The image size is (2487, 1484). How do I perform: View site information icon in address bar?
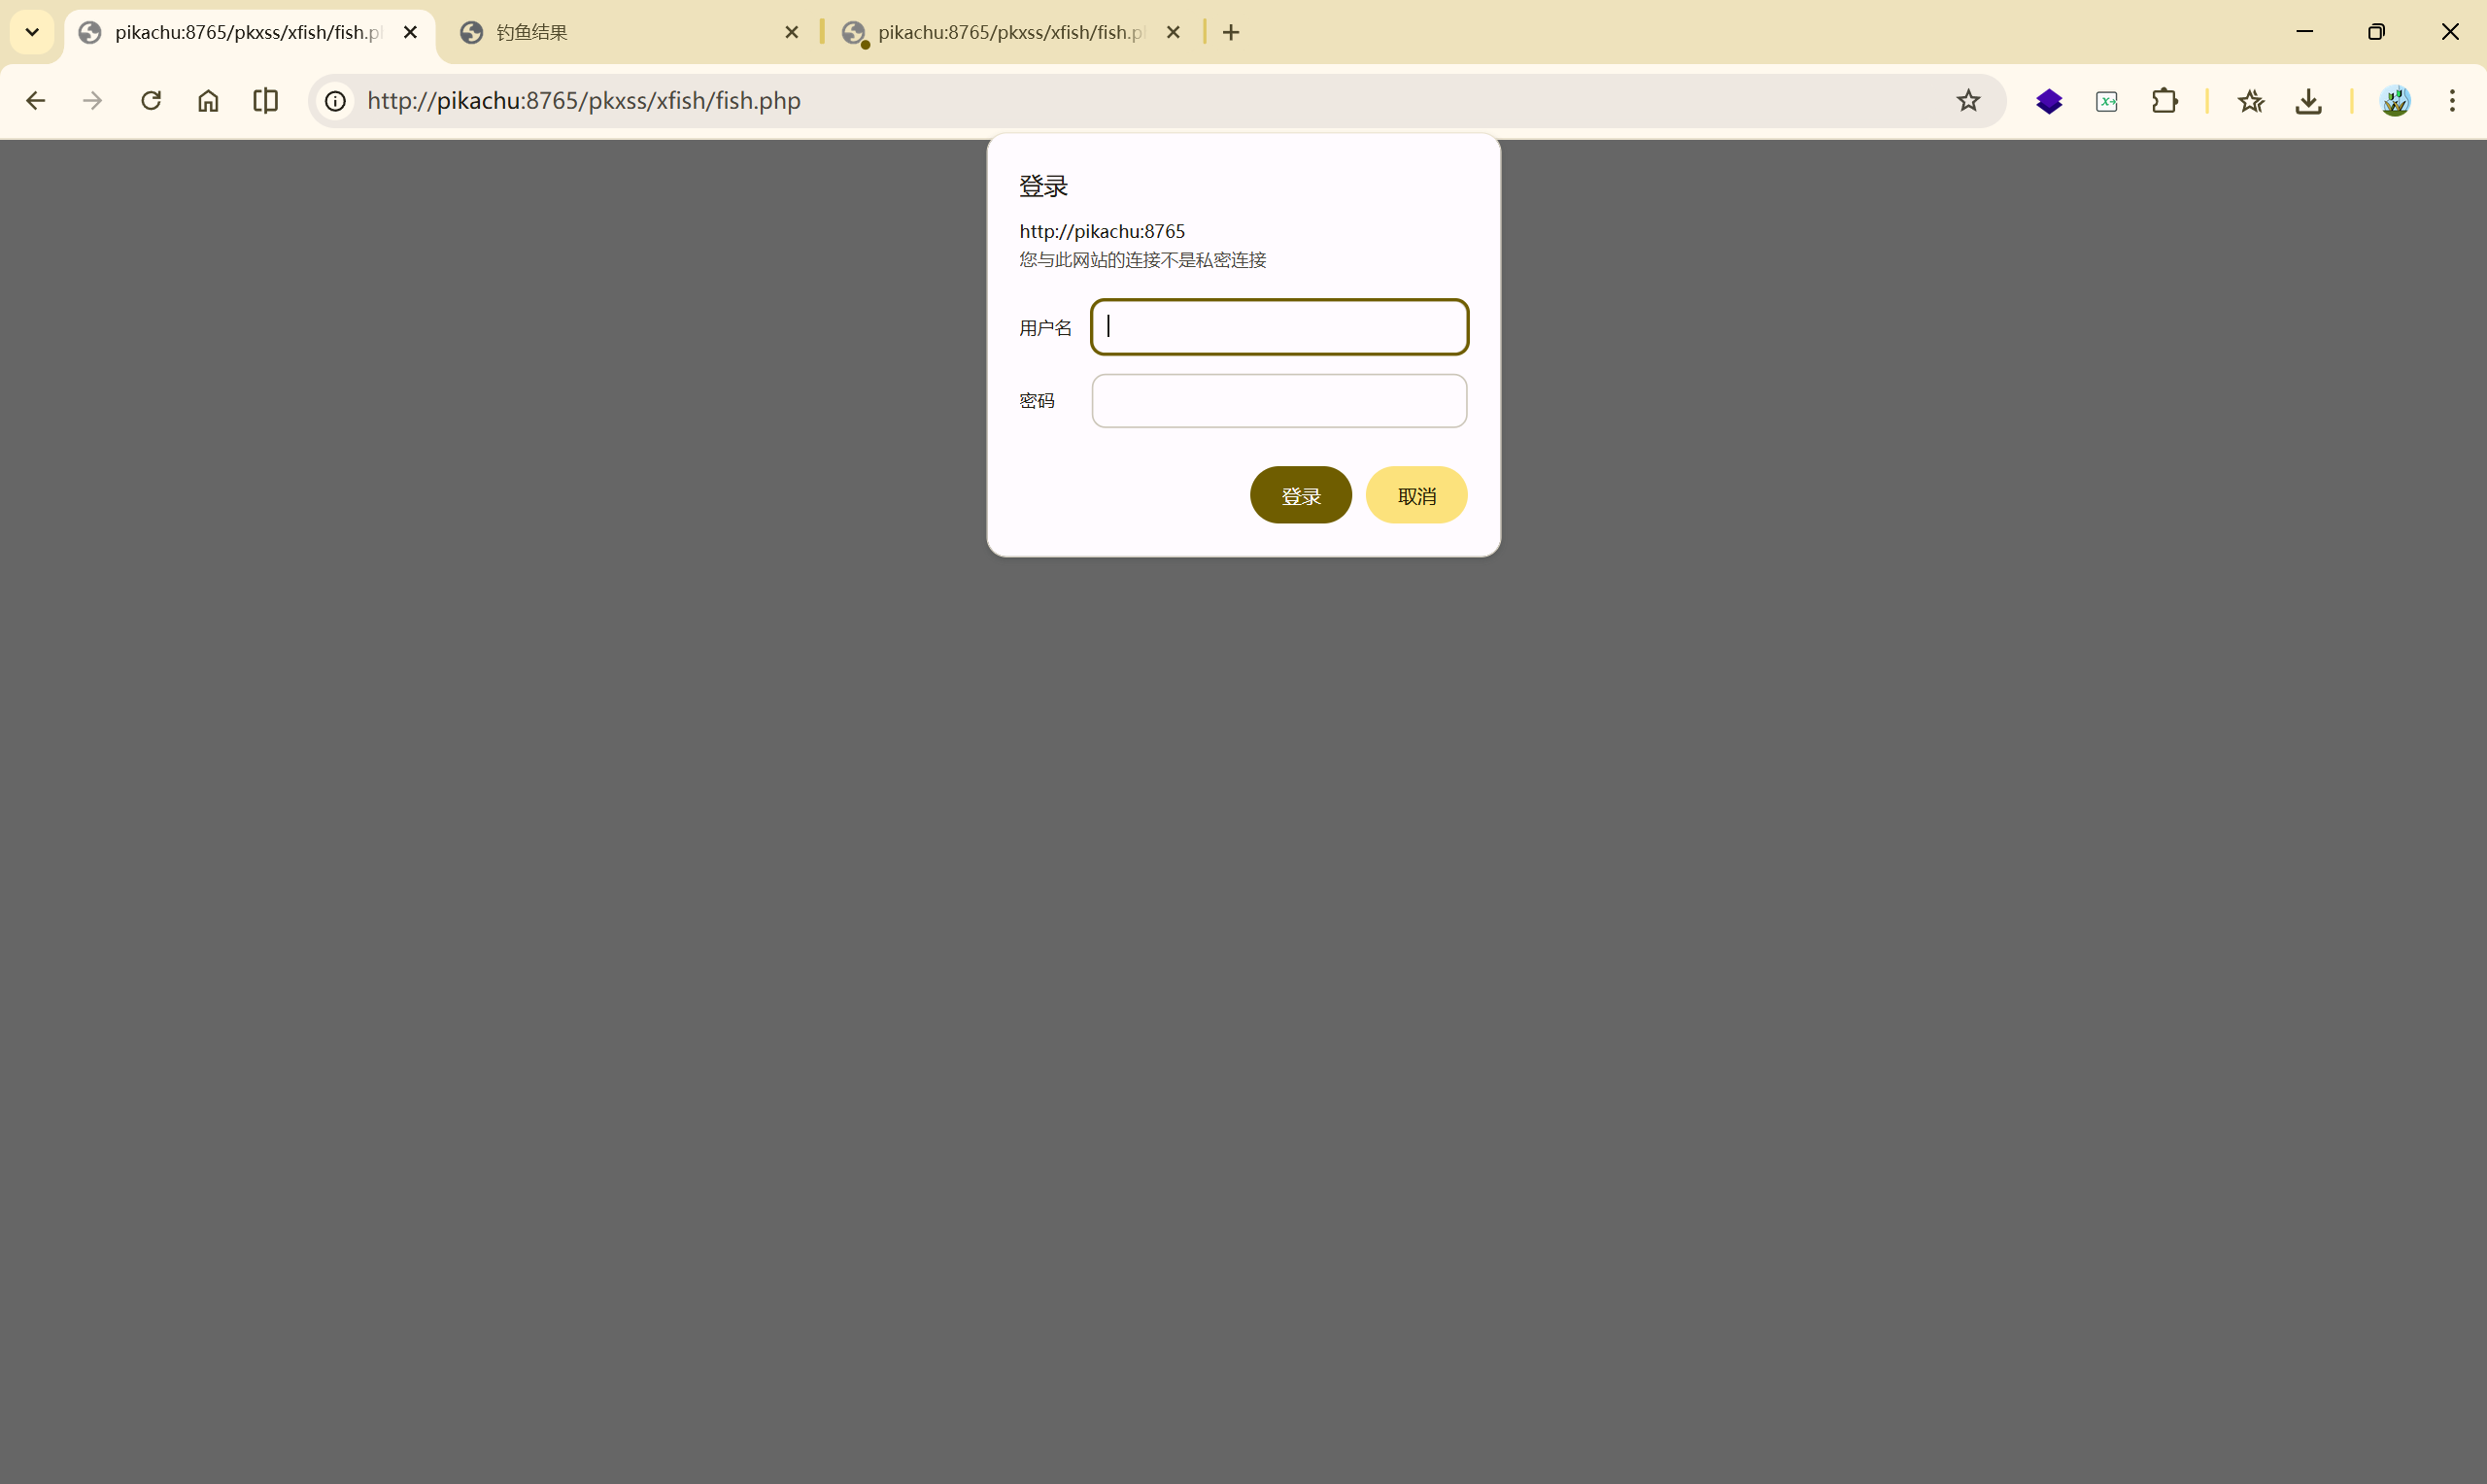336,101
